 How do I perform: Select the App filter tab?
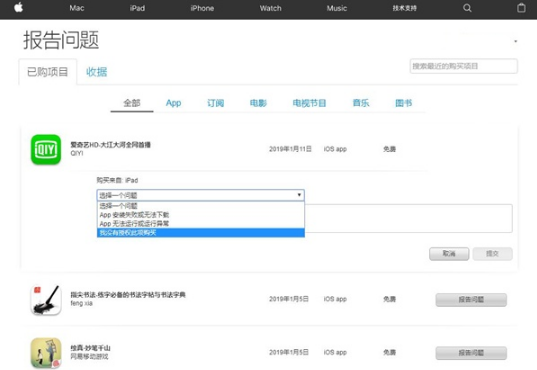coord(174,103)
